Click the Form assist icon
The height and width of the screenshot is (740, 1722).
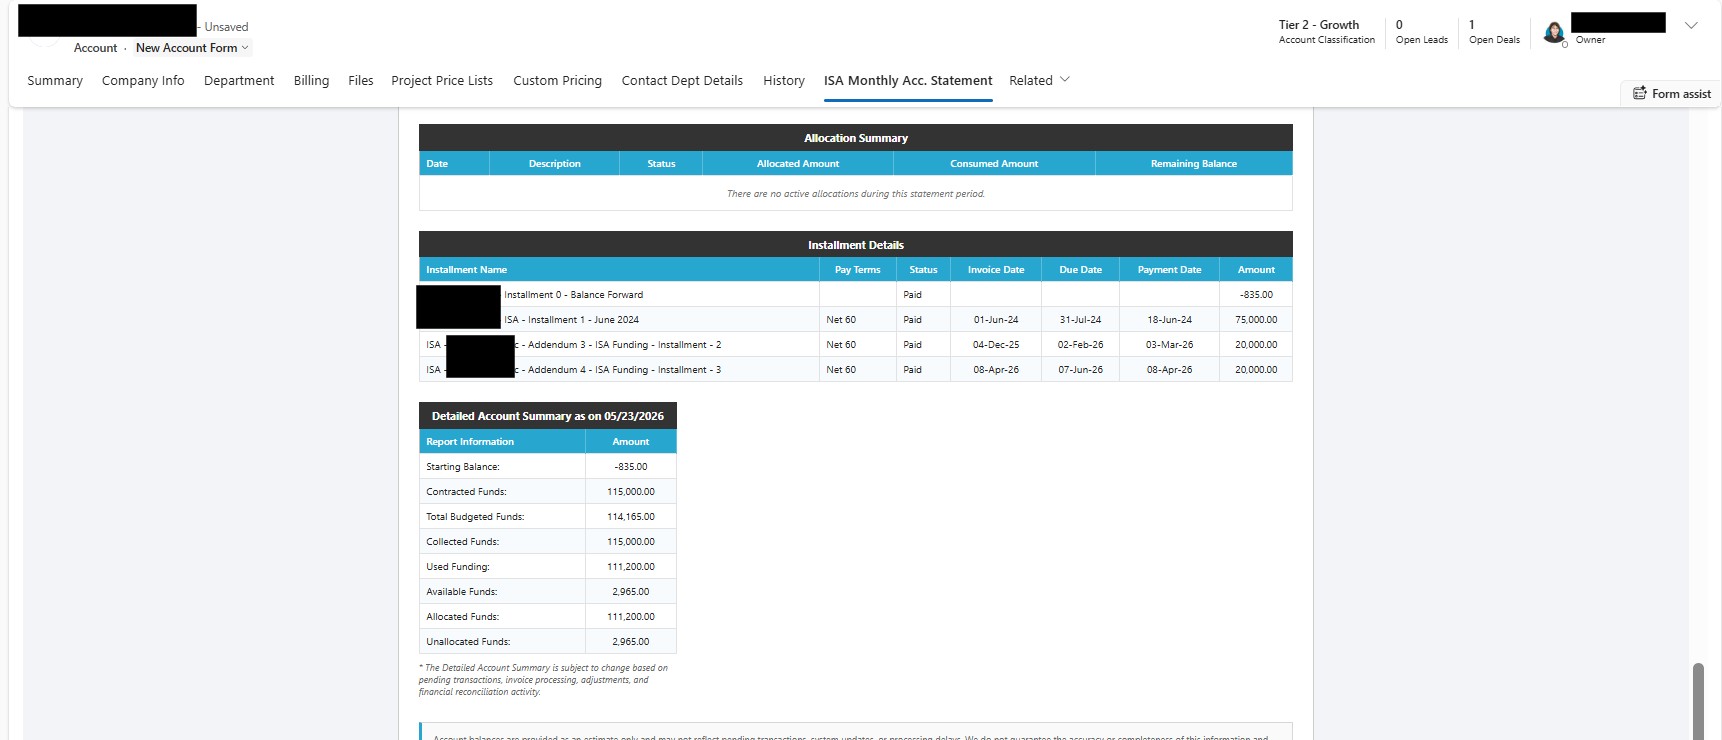[x=1640, y=93]
